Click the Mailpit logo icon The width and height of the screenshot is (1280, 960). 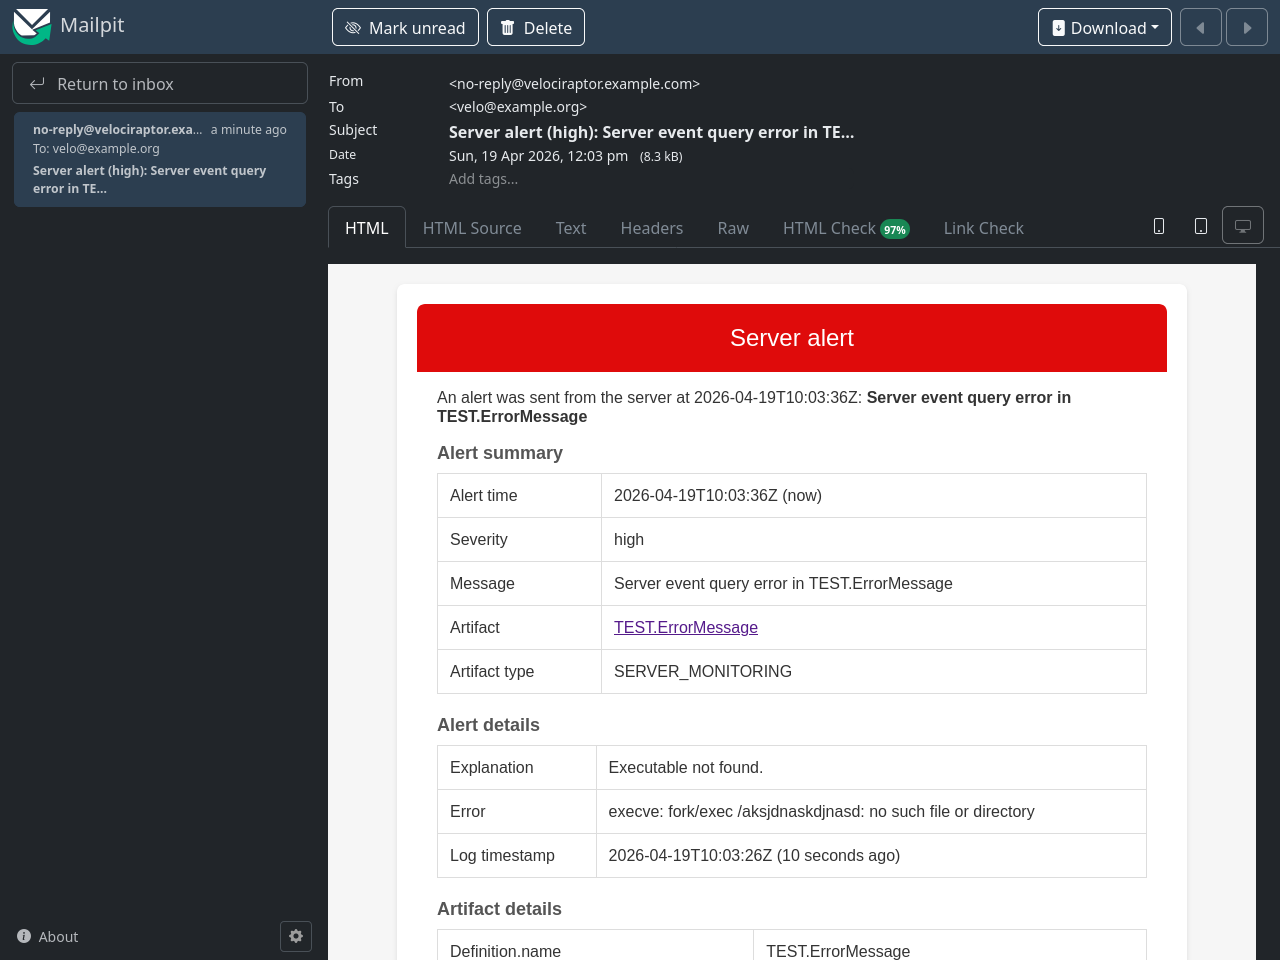coord(31,26)
